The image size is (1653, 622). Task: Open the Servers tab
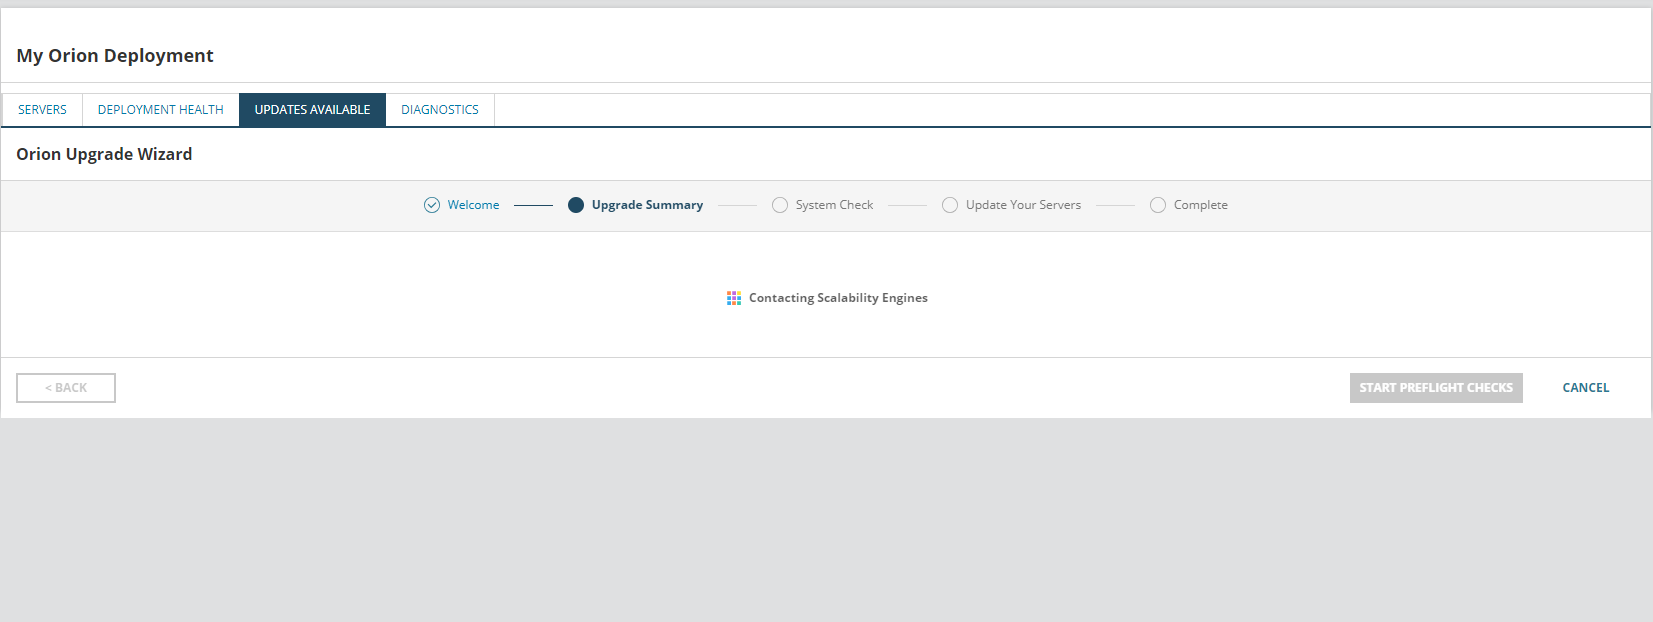coord(42,110)
